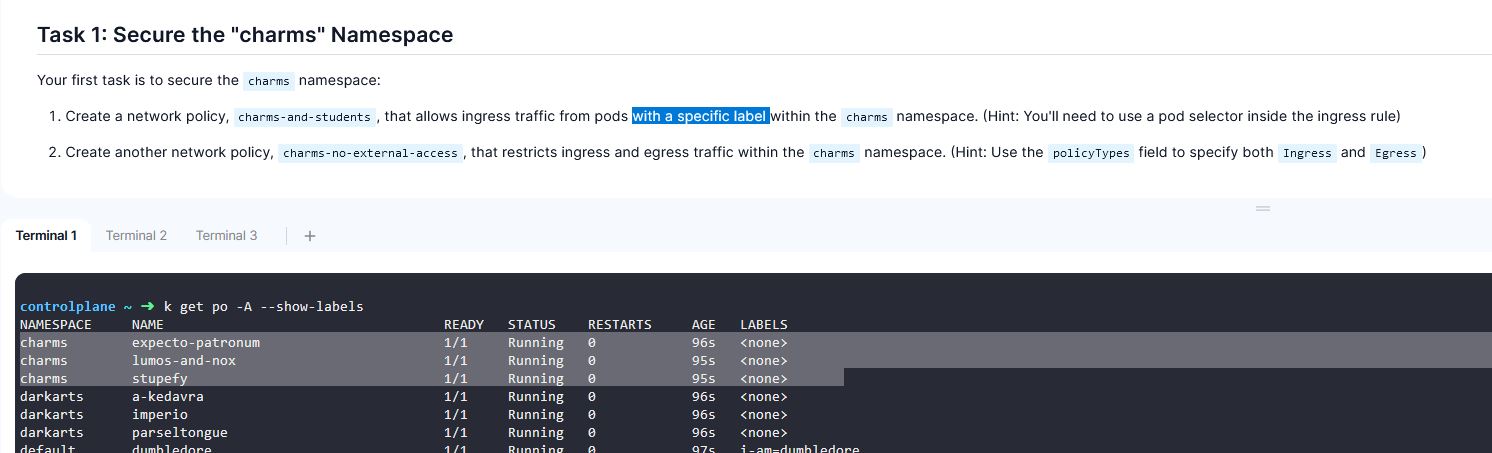The height and width of the screenshot is (453, 1492).
Task: Click the Ingress code chip in the hint
Action: [1307, 153]
